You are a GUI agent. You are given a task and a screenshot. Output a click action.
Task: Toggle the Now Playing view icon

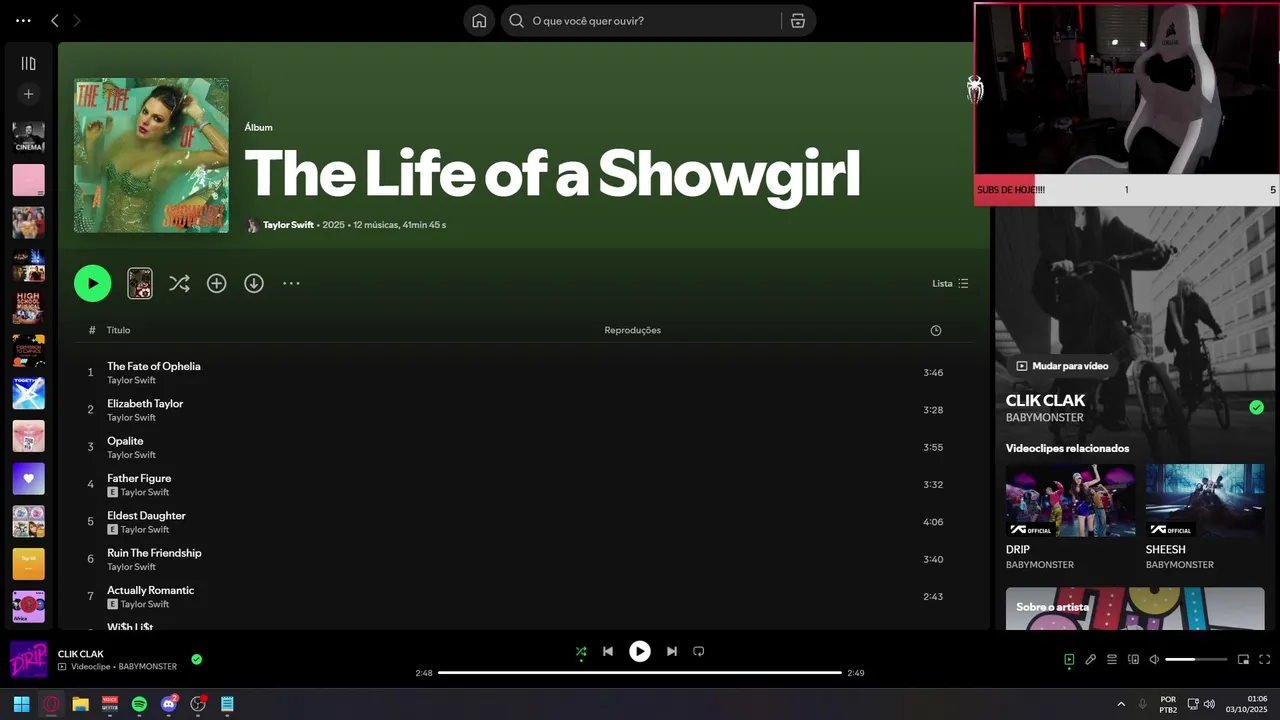[x=1069, y=660]
